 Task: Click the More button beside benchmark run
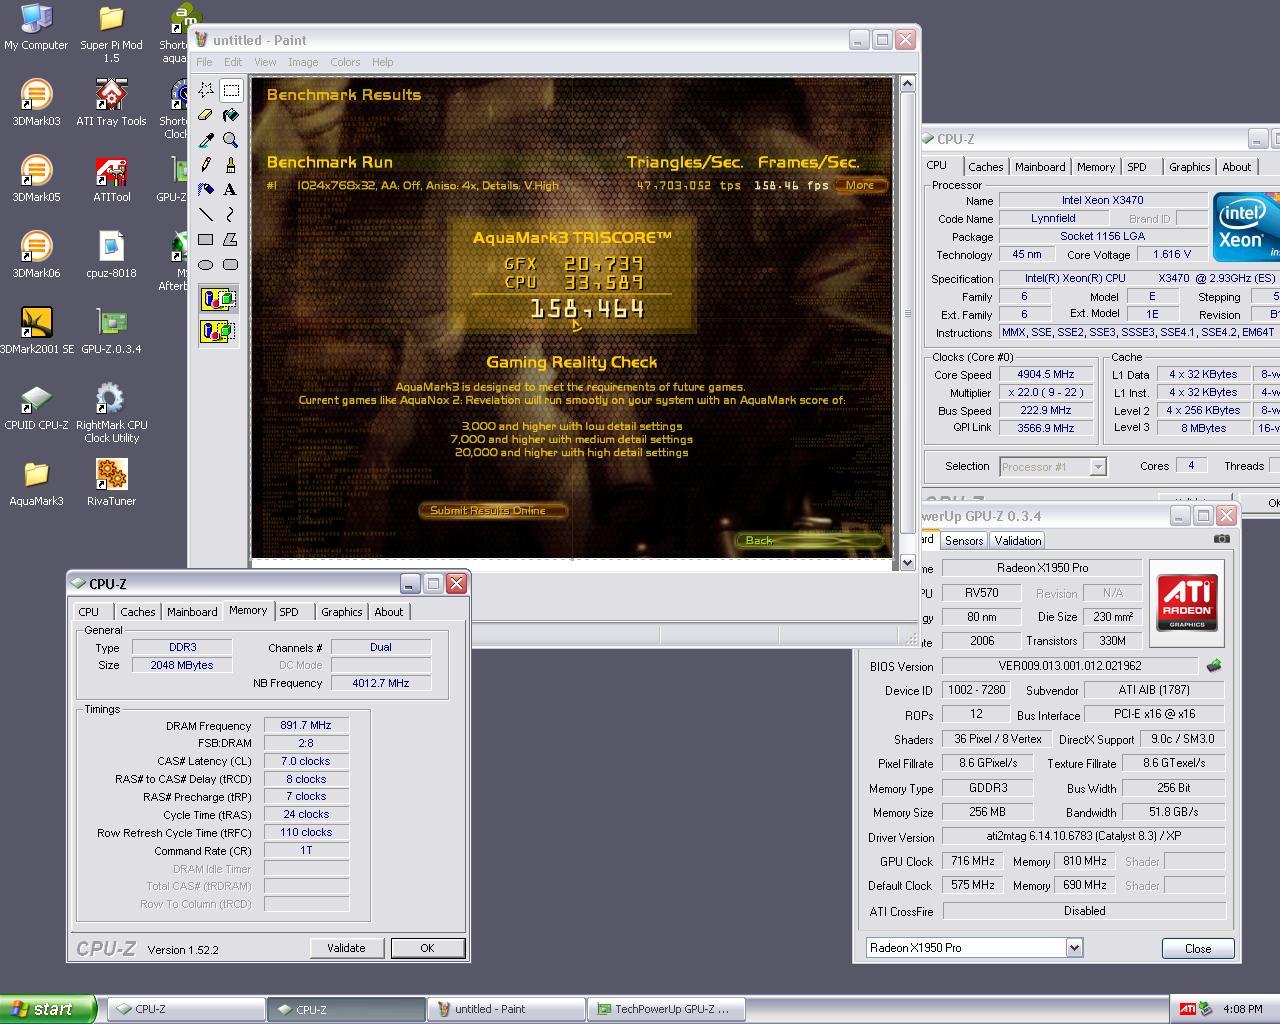click(x=860, y=185)
